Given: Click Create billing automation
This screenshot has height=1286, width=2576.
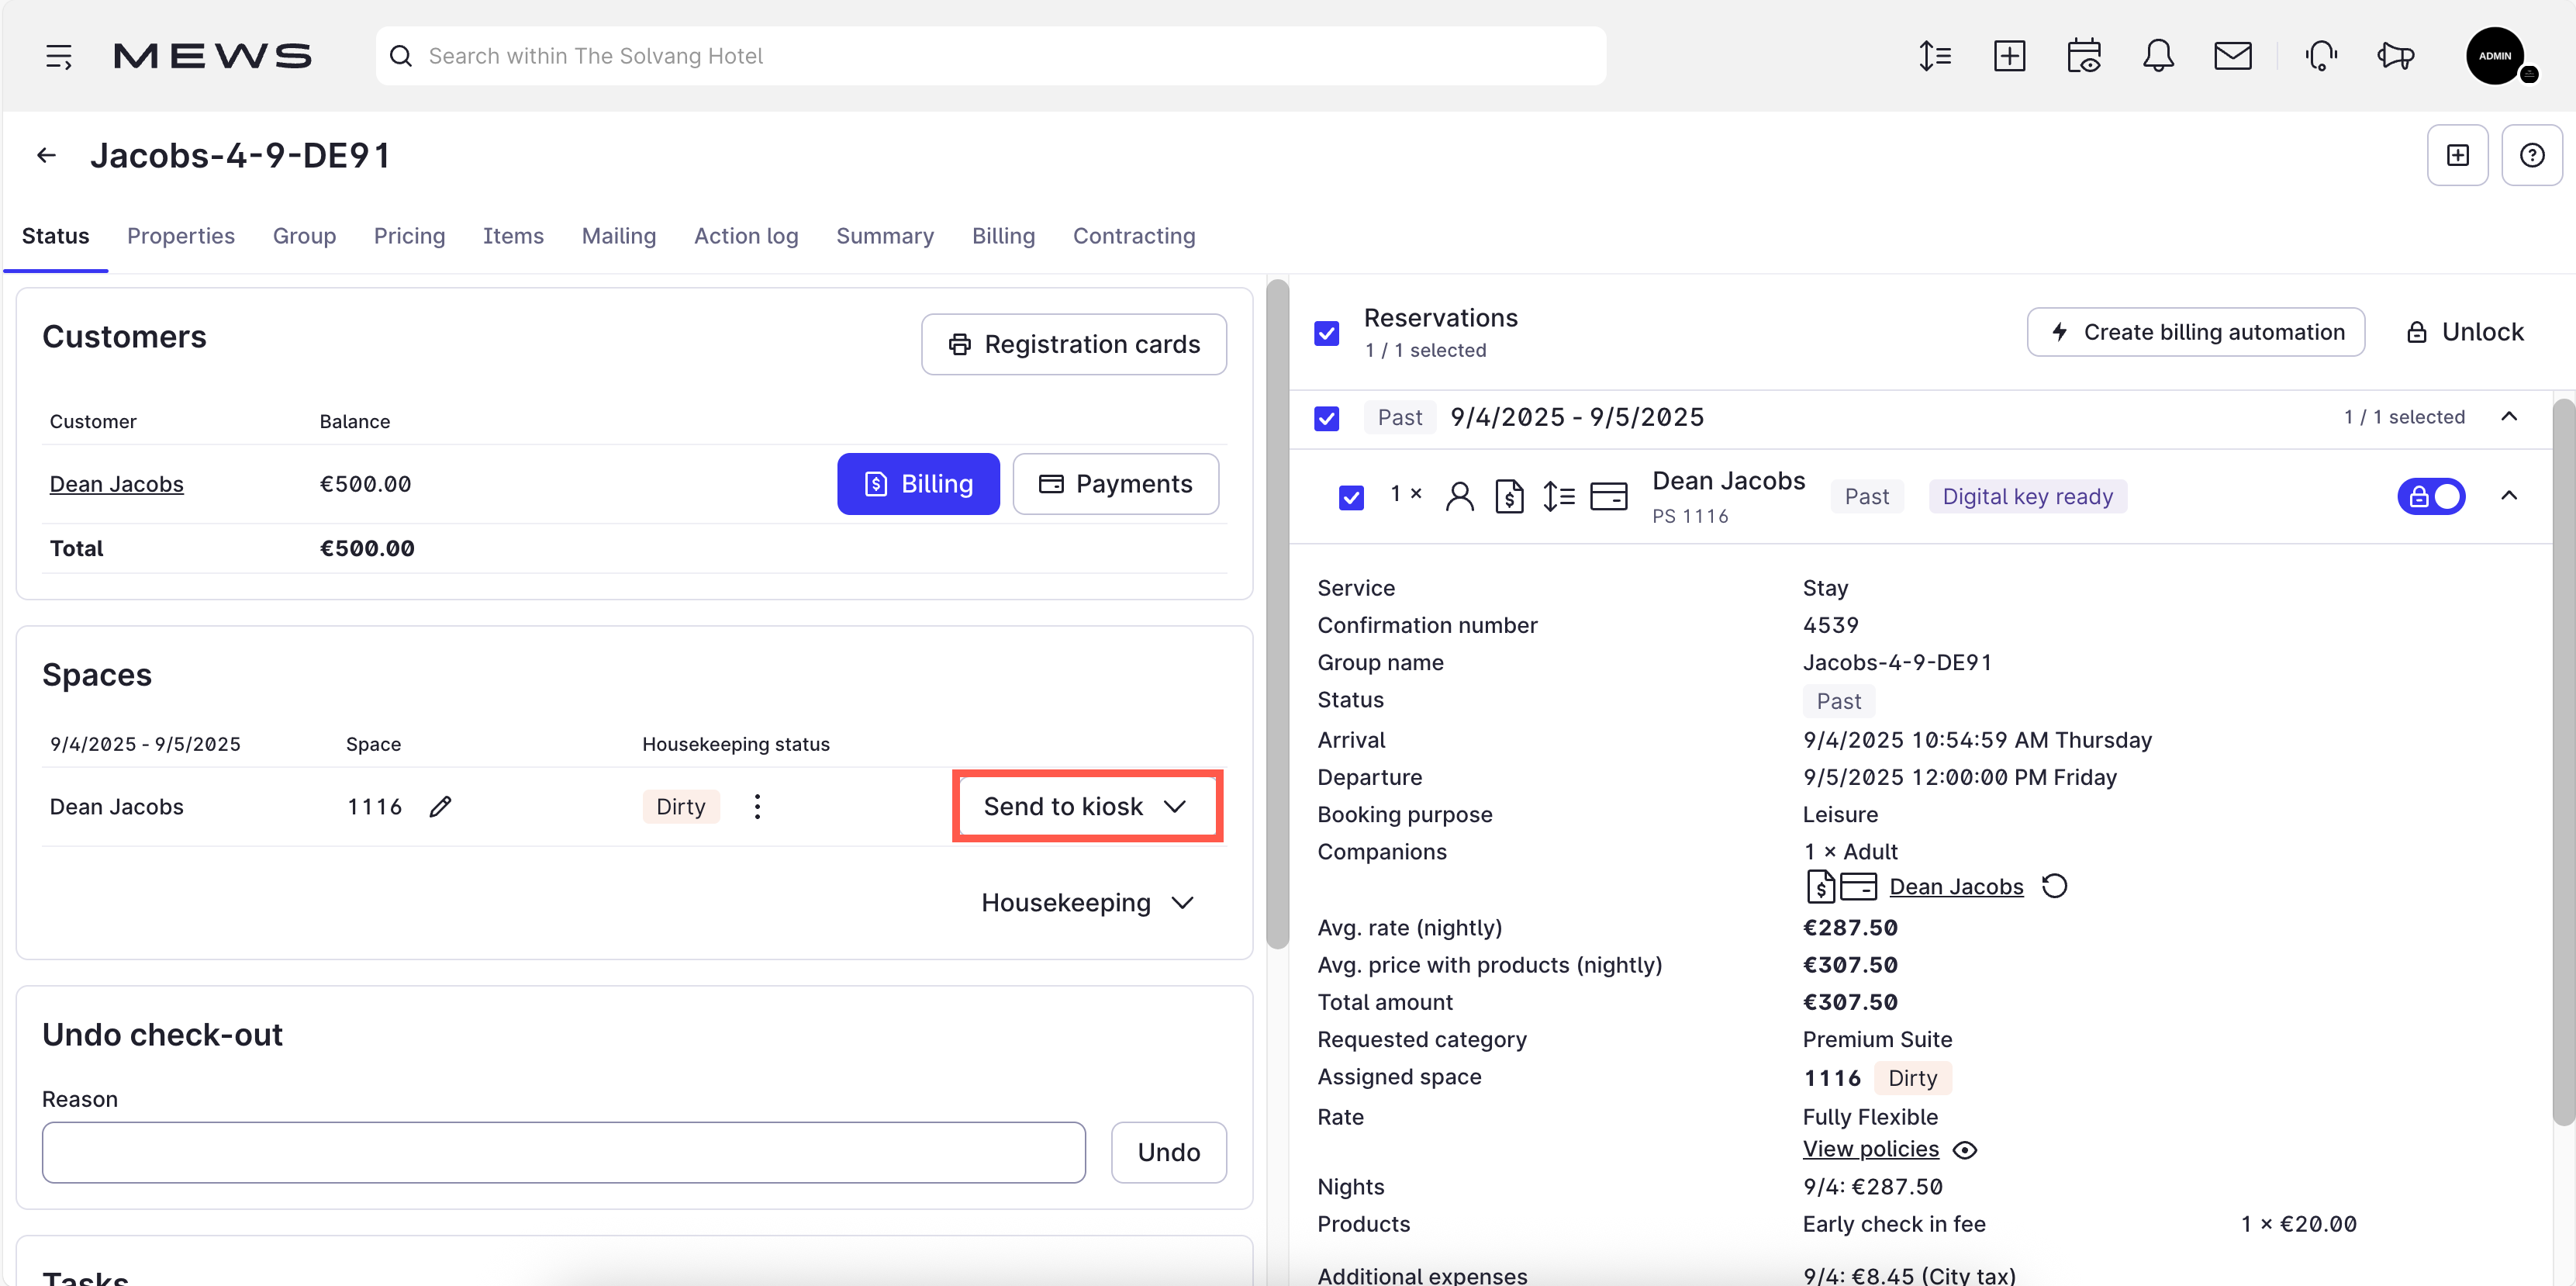Looking at the screenshot, I should pos(2195,332).
